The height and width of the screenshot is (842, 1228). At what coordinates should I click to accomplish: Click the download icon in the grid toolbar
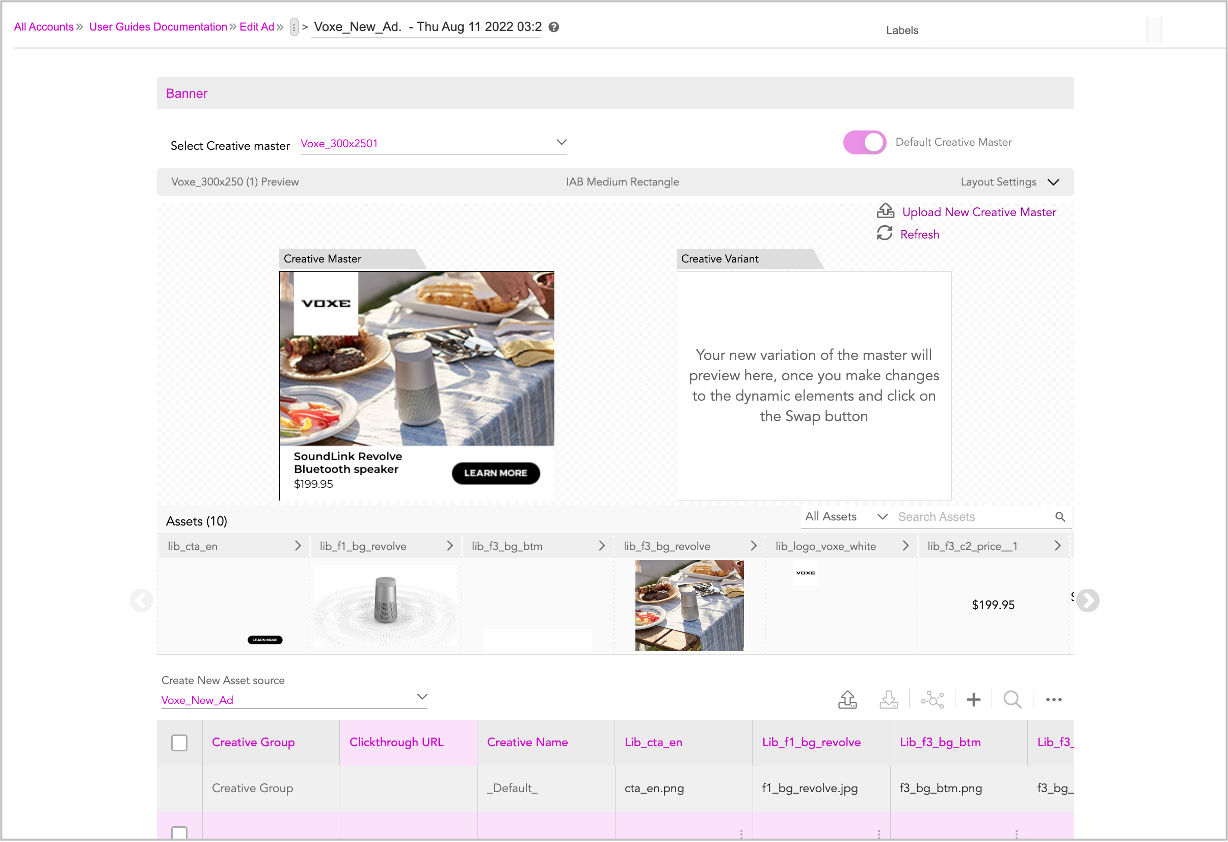tap(889, 700)
